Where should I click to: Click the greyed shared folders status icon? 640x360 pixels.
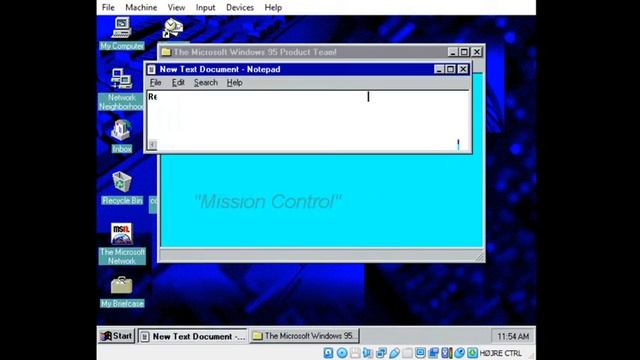pos(407,353)
